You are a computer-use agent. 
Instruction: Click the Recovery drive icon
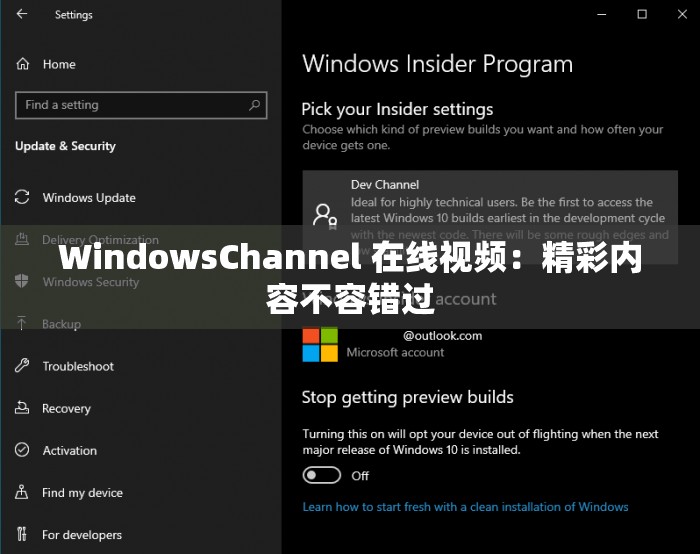[x=22, y=408]
